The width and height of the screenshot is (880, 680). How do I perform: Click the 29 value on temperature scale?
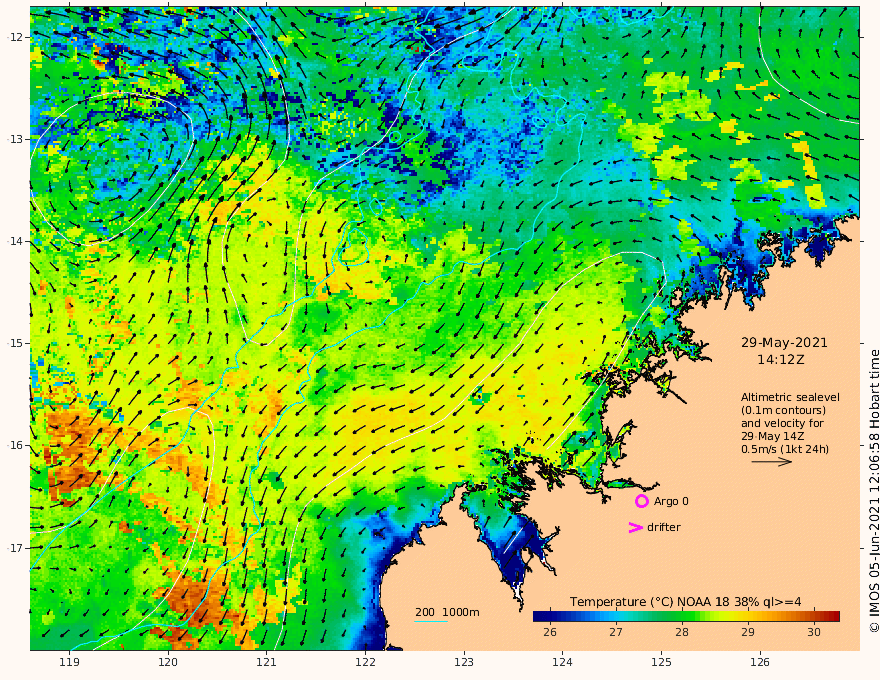[748, 632]
